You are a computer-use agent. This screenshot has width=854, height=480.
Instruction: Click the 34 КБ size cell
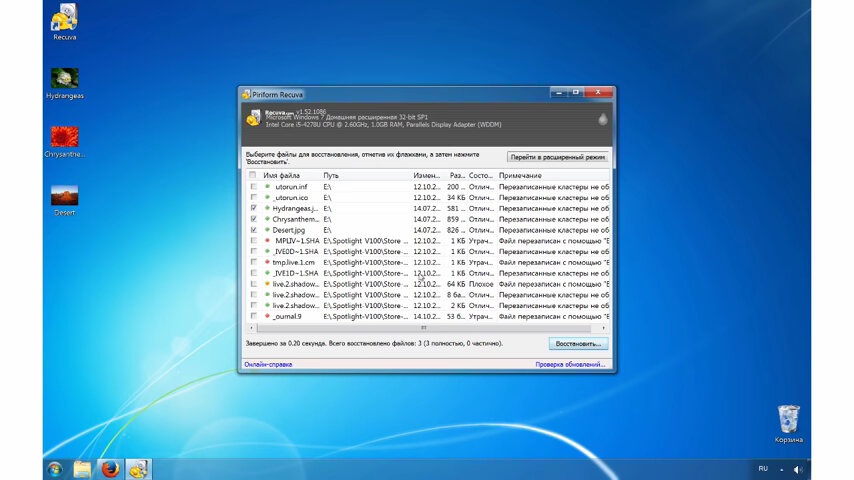pyautogui.click(x=456, y=197)
